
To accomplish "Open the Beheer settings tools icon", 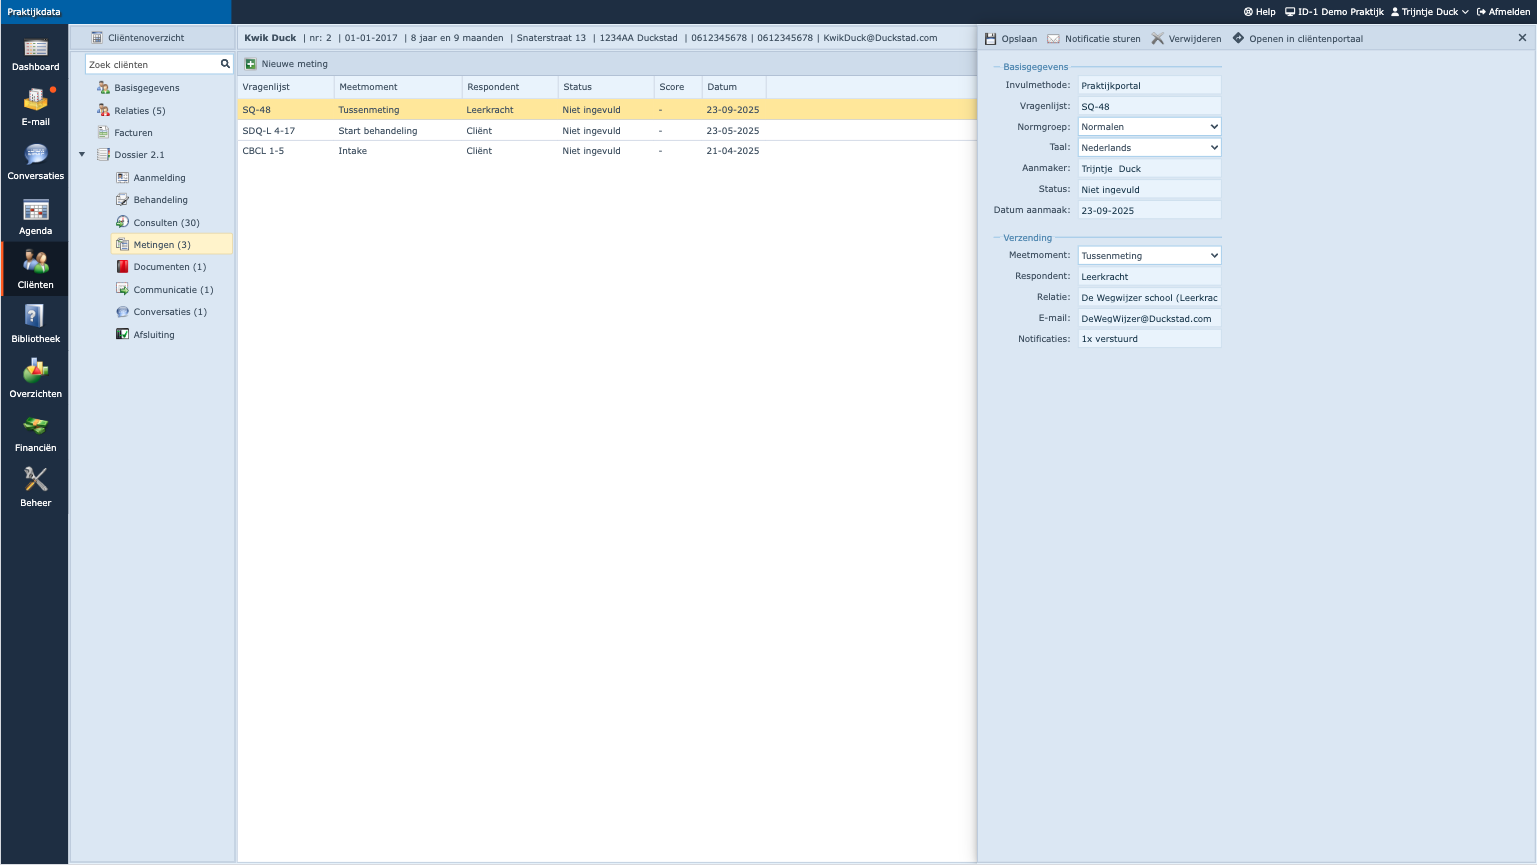I will point(35,488).
